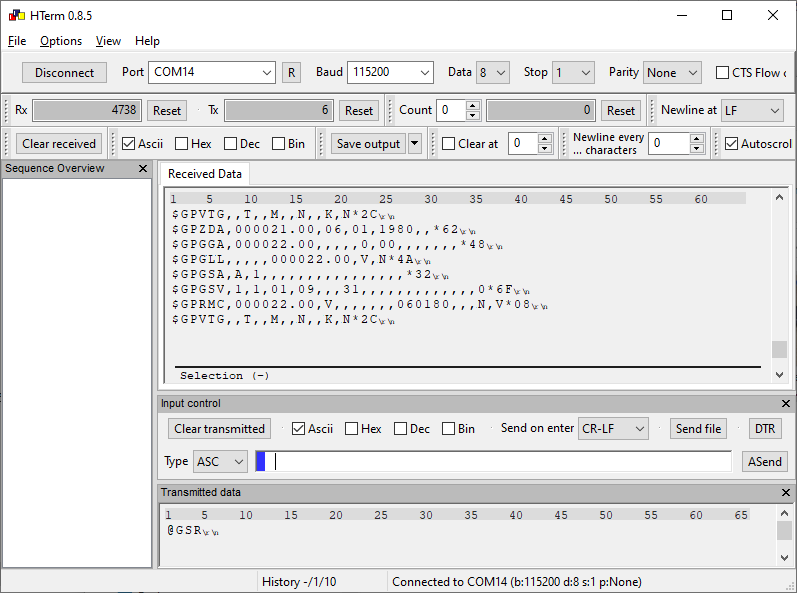Close the Input control panel
Viewport: 797px width, 593px height.
point(786,404)
